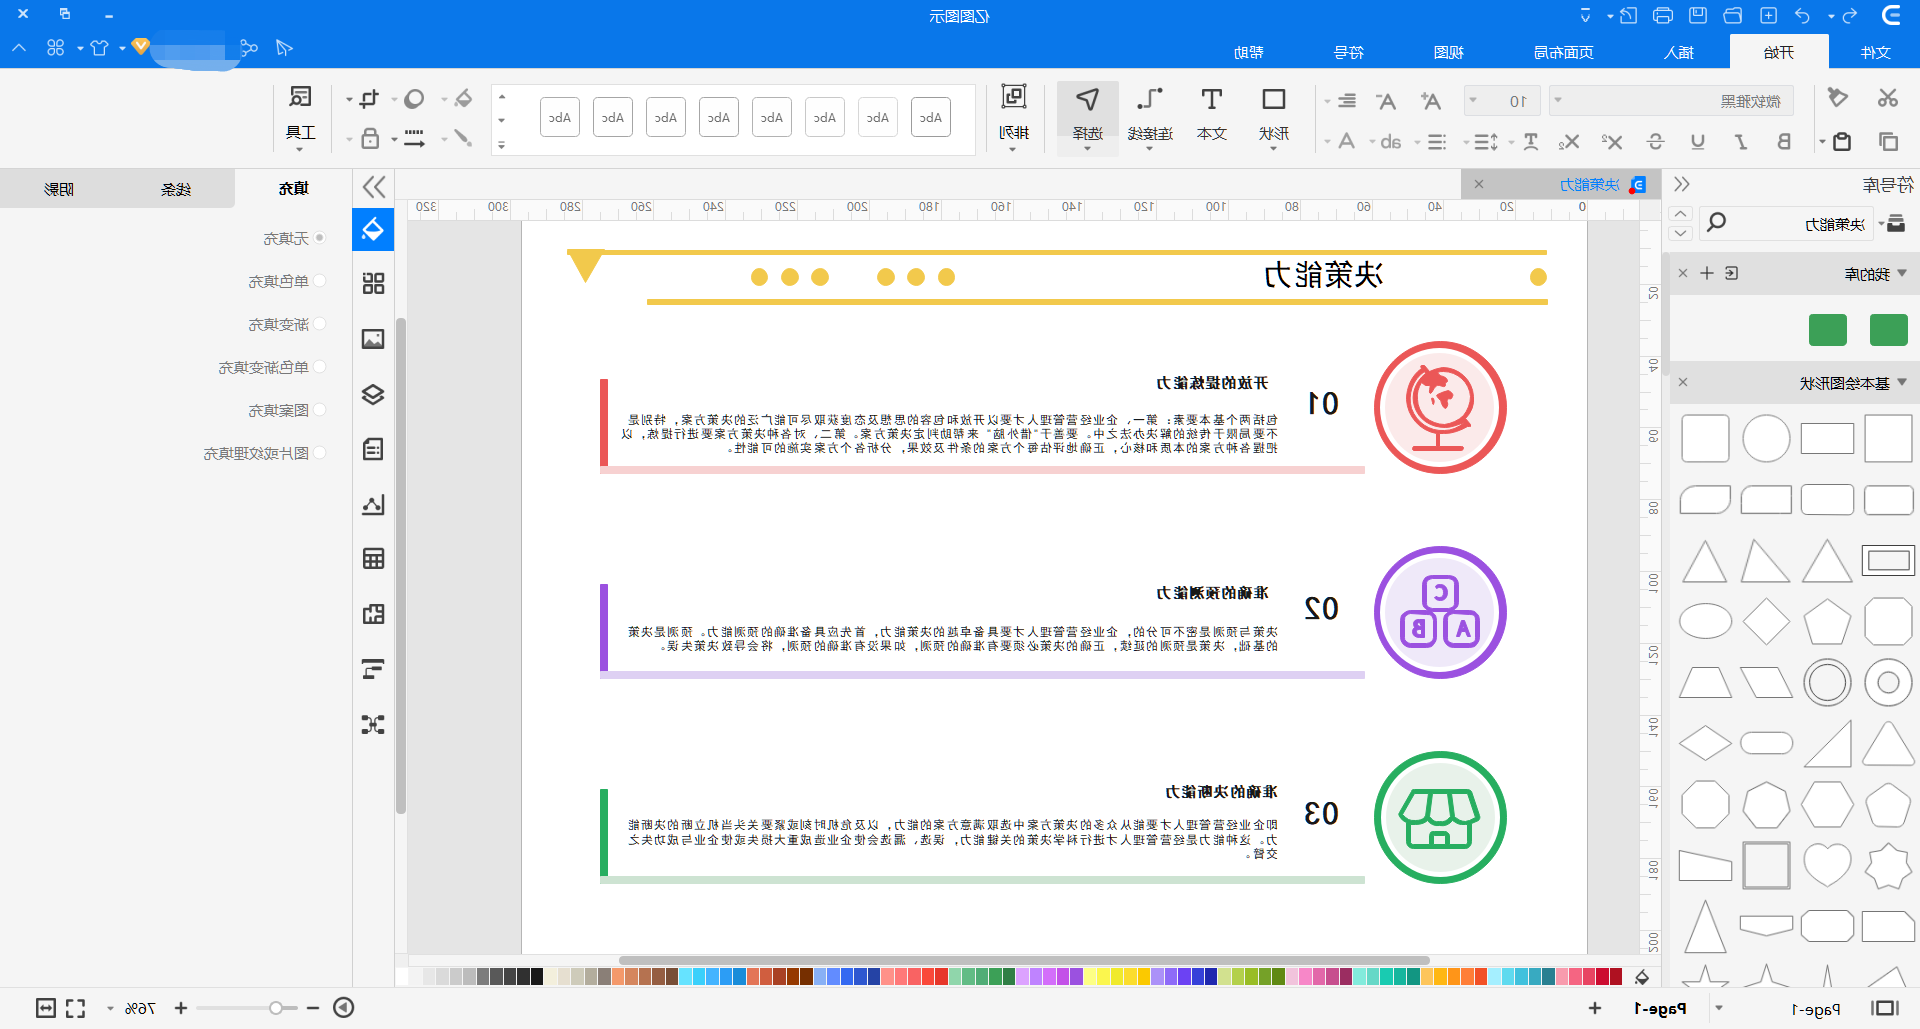Viewport: 1920px width, 1029px height.
Task: Toggle Strikethrough formatting
Action: [x=1655, y=142]
